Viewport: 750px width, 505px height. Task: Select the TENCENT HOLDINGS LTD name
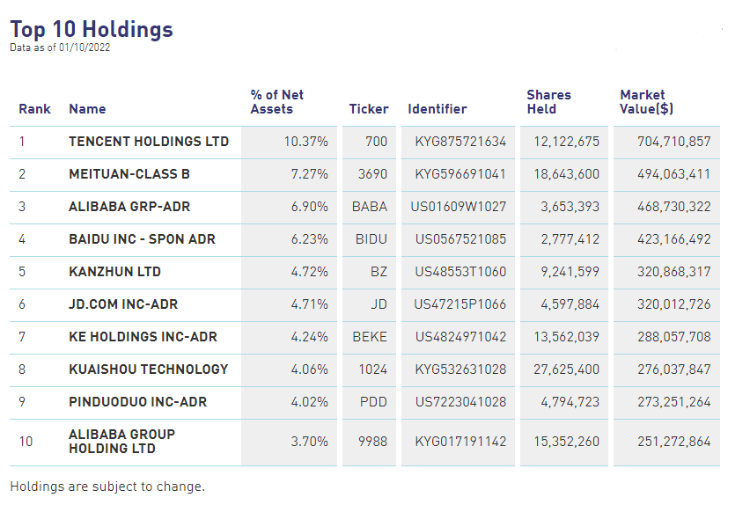(x=148, y=142)
